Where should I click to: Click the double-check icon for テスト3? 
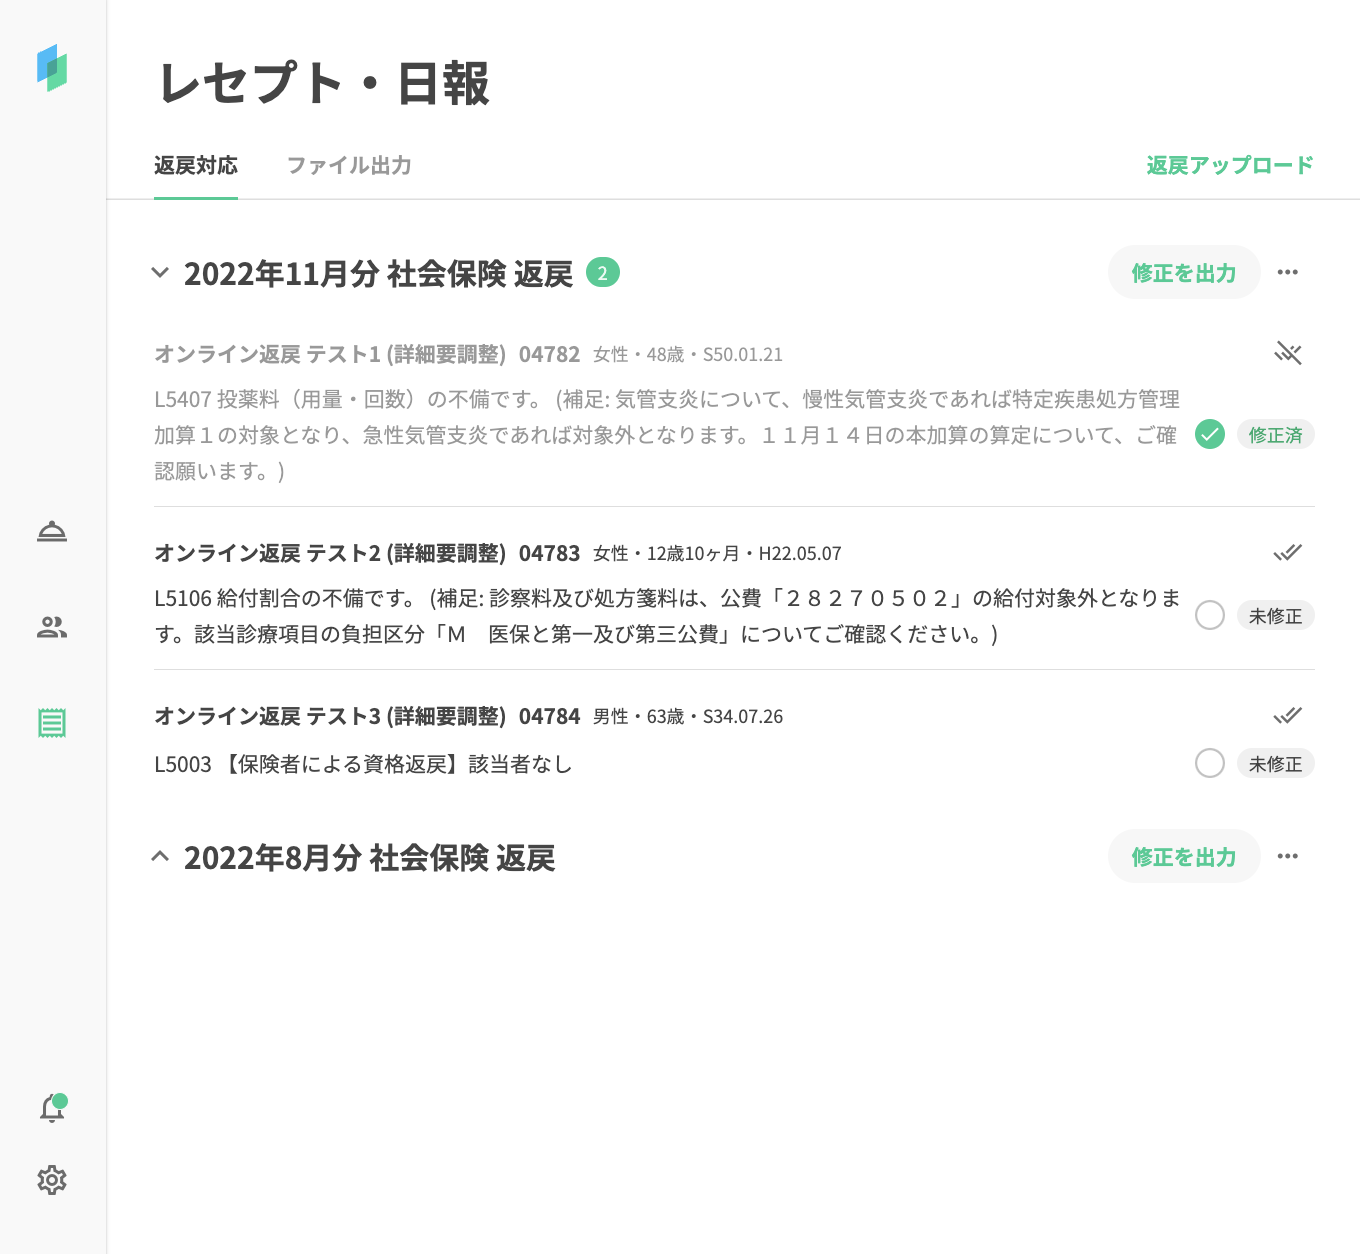pos(1287,716)
